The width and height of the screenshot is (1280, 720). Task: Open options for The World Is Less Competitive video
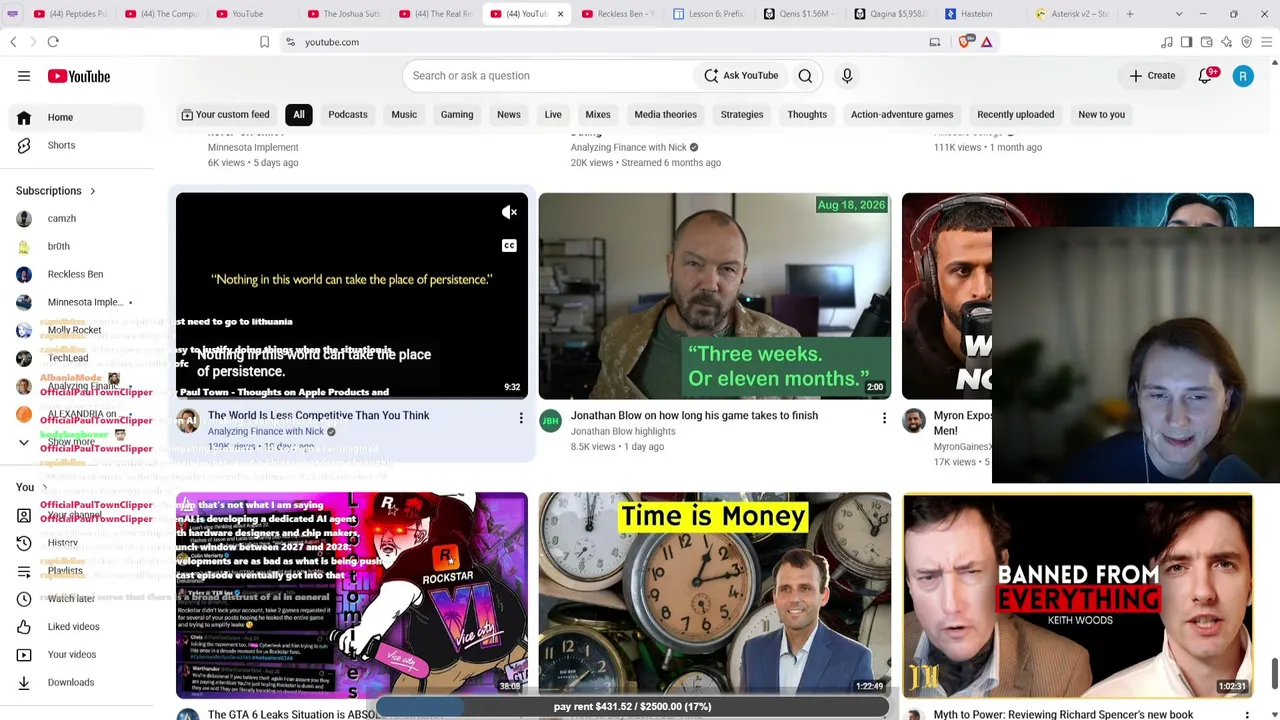(x=521, y=418)
